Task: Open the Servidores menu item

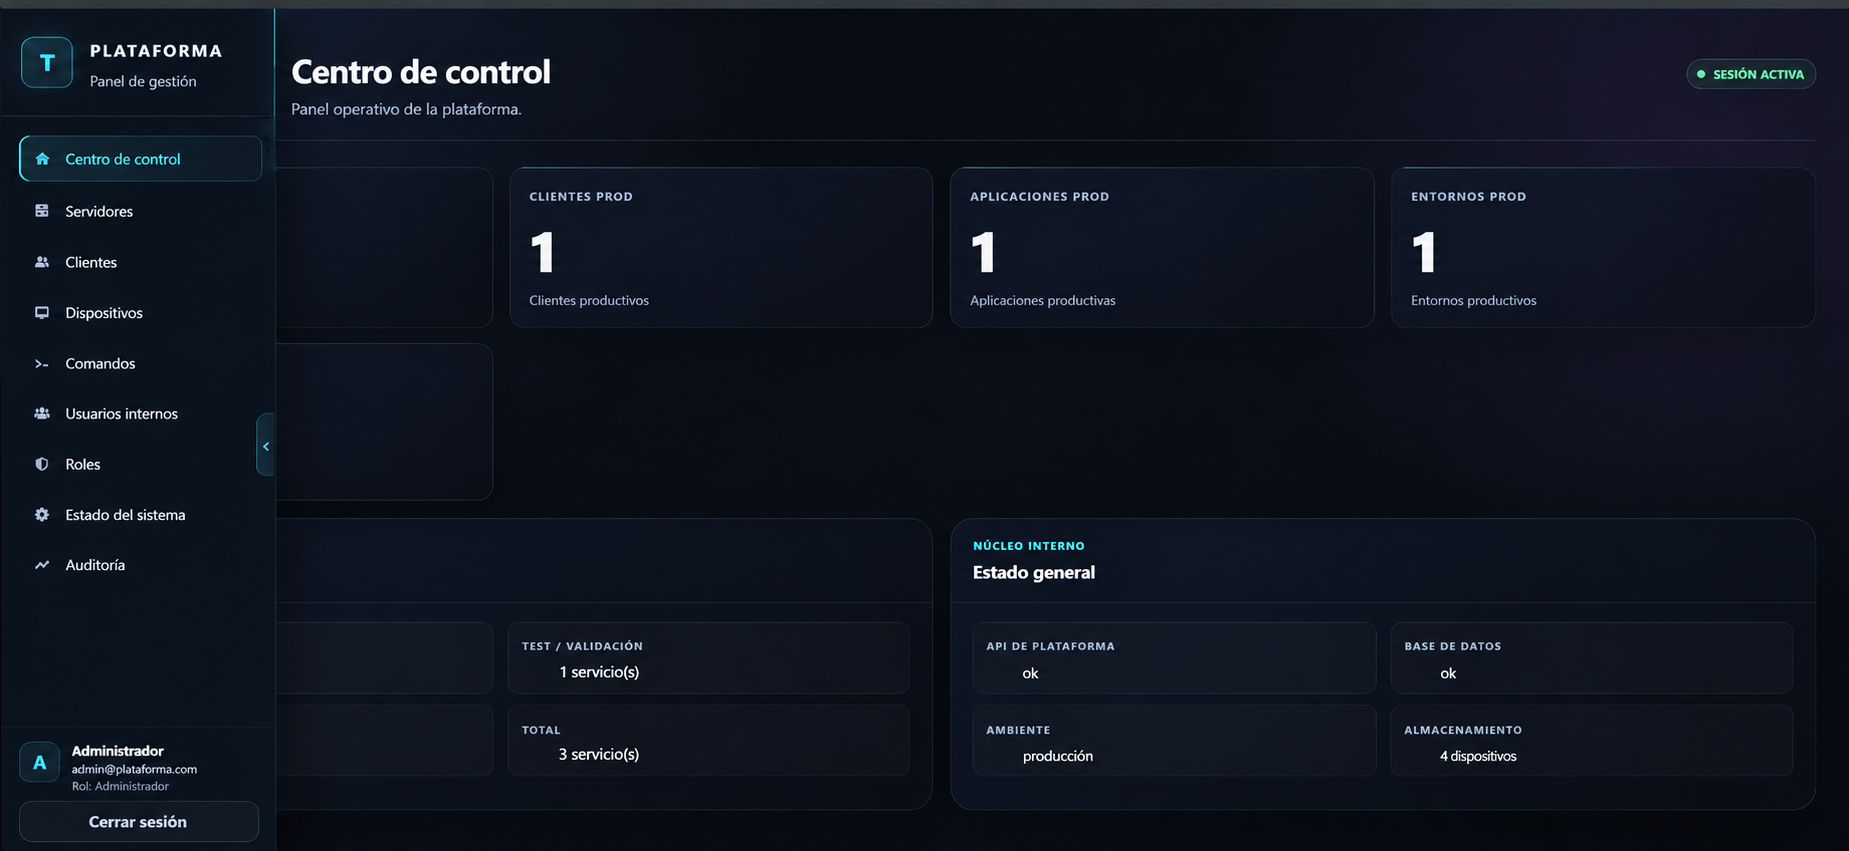Action: coord(141,211)
